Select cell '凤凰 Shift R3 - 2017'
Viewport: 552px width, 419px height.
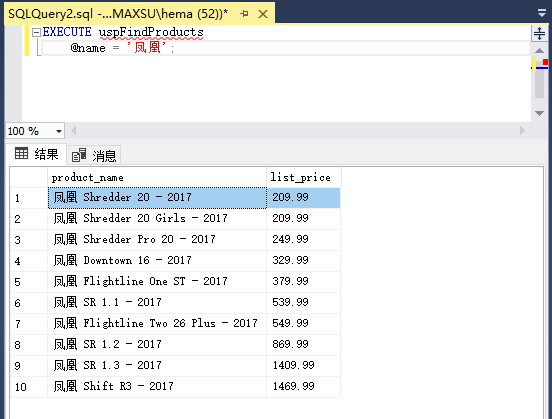tap(157, 387)
